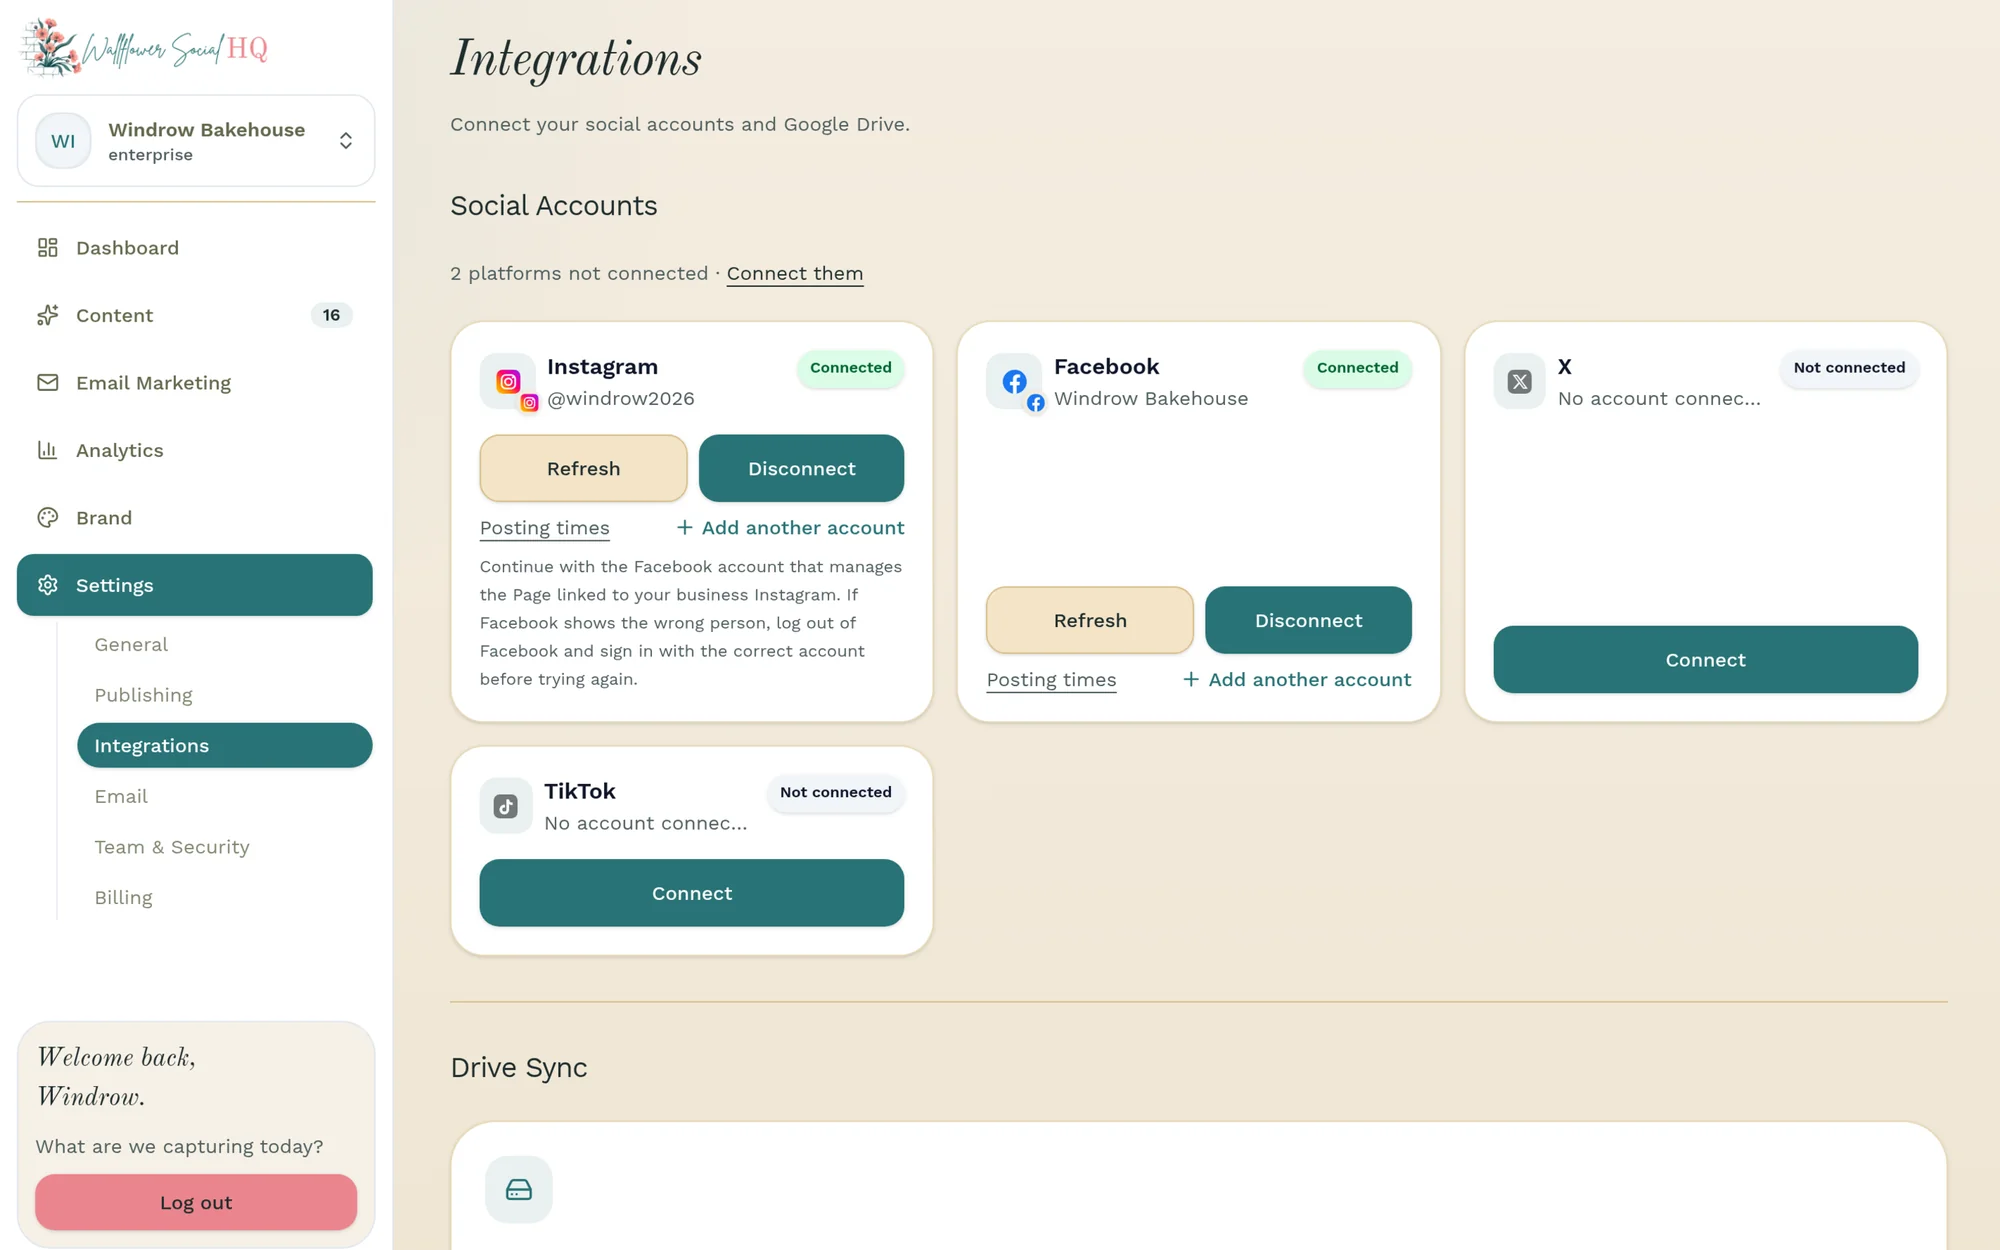Click the Log out button
Image resolution: width=2000 pixels, height=1250 pixels.
pos(196,1202)
